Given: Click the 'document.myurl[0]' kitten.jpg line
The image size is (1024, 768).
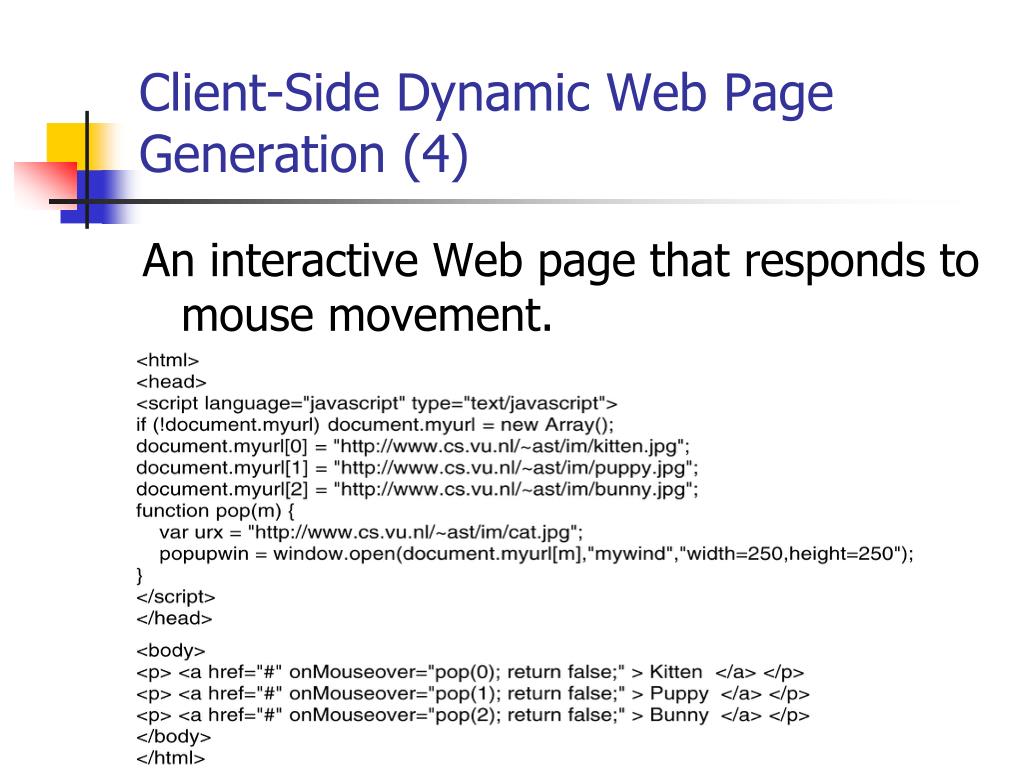Looking at the screenshot, I should (413, 447).
